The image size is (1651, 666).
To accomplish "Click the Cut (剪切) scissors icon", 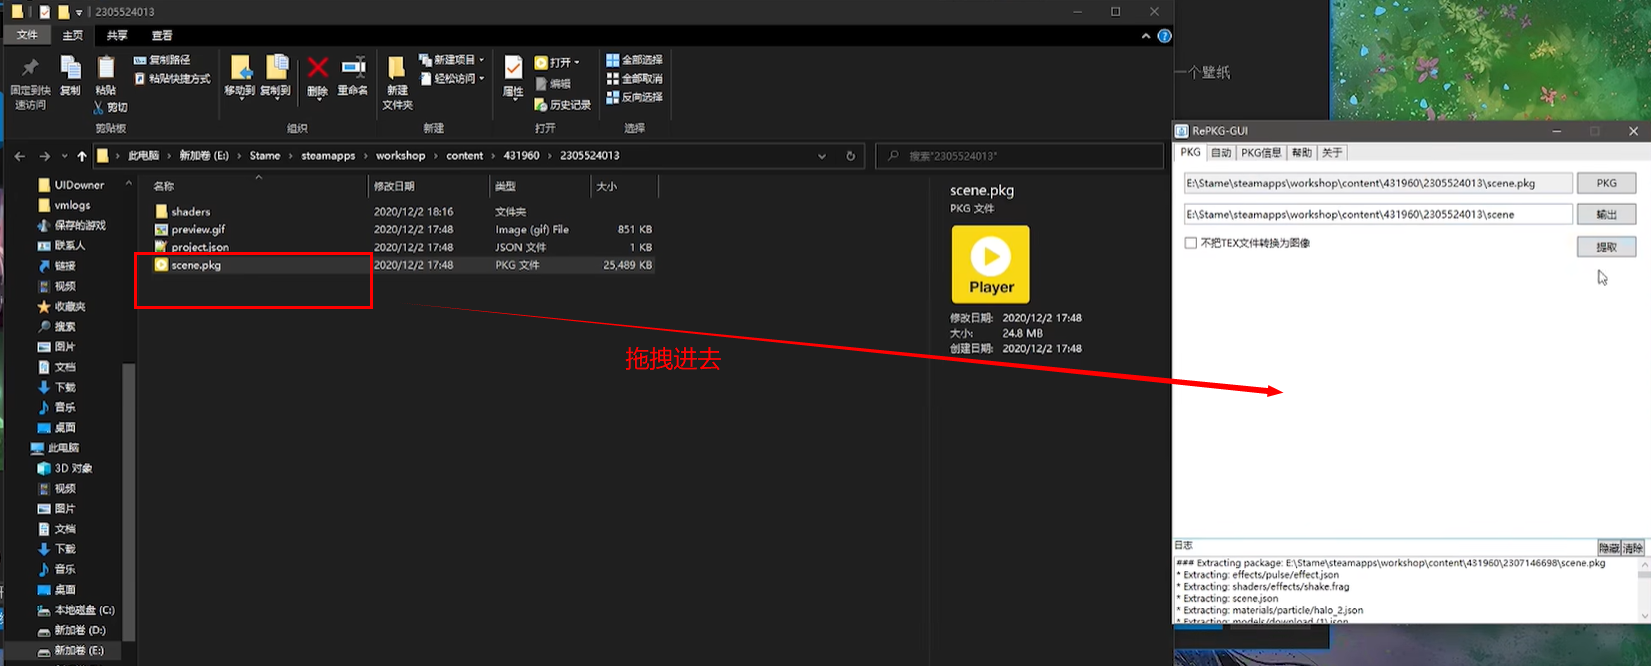I will [99, 107].
